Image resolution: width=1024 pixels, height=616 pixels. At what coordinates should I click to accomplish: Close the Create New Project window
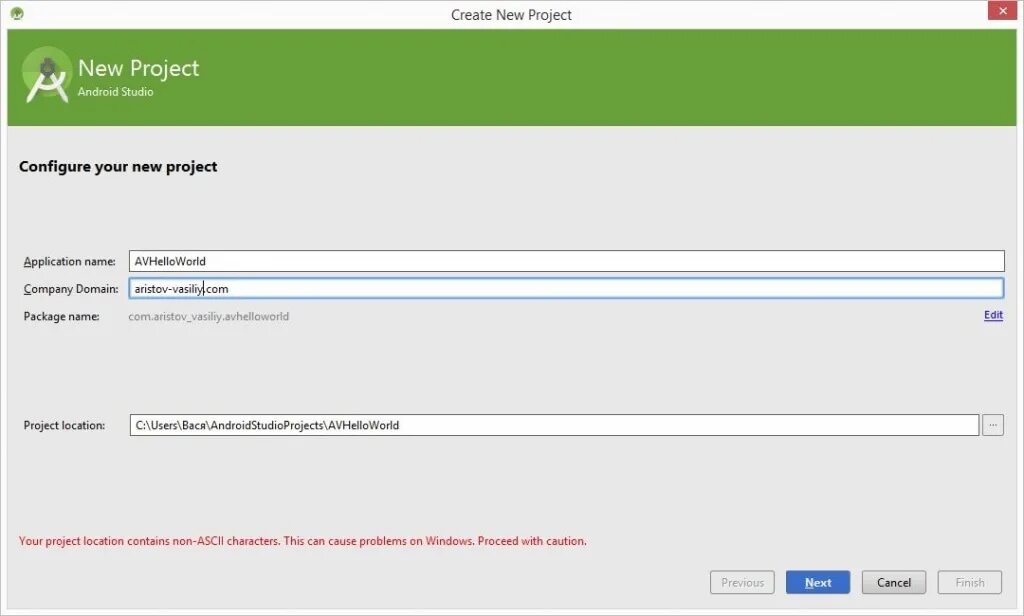tap(1002, 11)
